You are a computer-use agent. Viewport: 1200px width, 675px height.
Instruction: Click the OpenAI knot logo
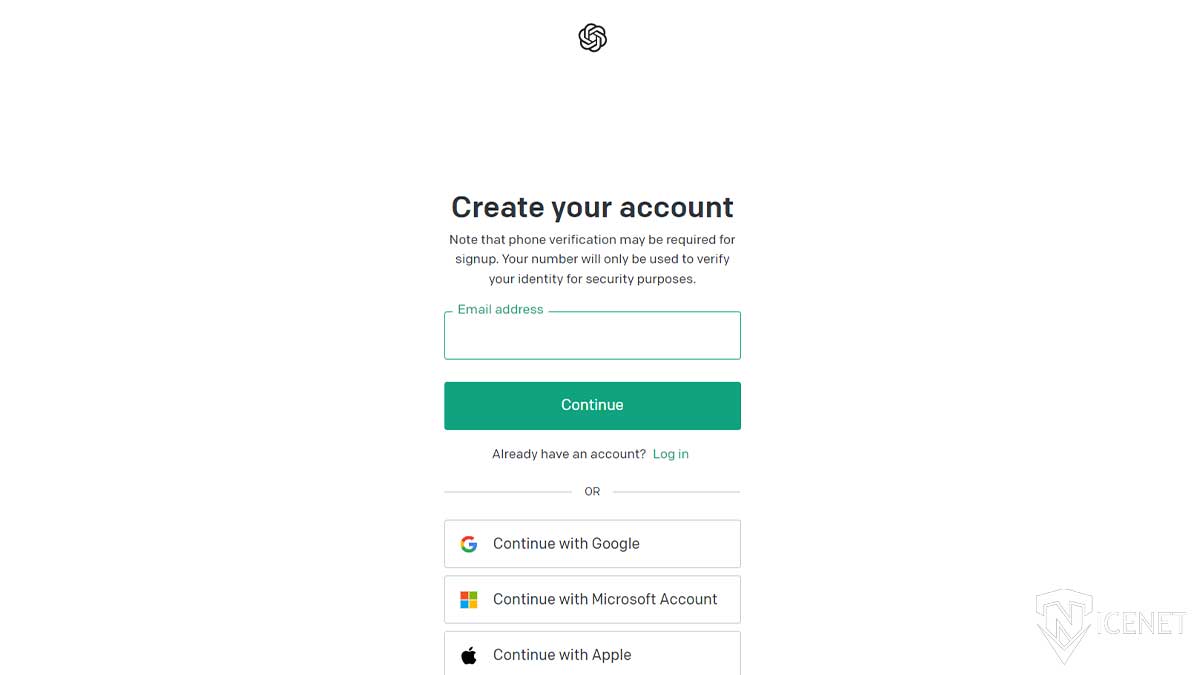pos(592,38)
